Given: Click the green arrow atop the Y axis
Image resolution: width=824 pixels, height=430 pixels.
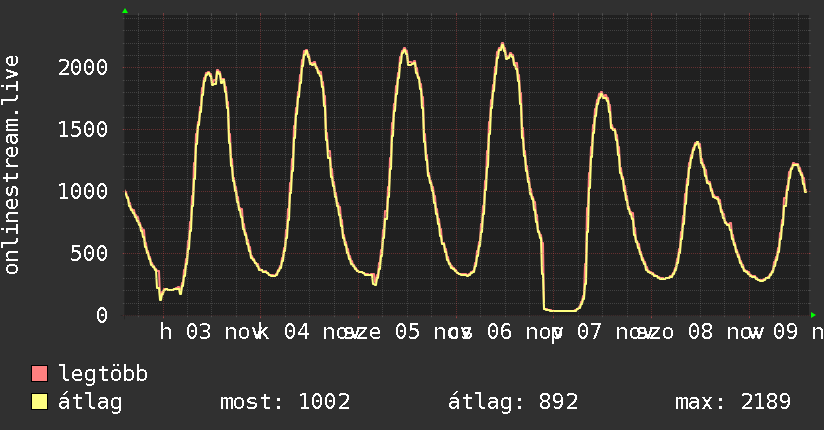Looking at the screenshot, I should (x=125, y=11).
